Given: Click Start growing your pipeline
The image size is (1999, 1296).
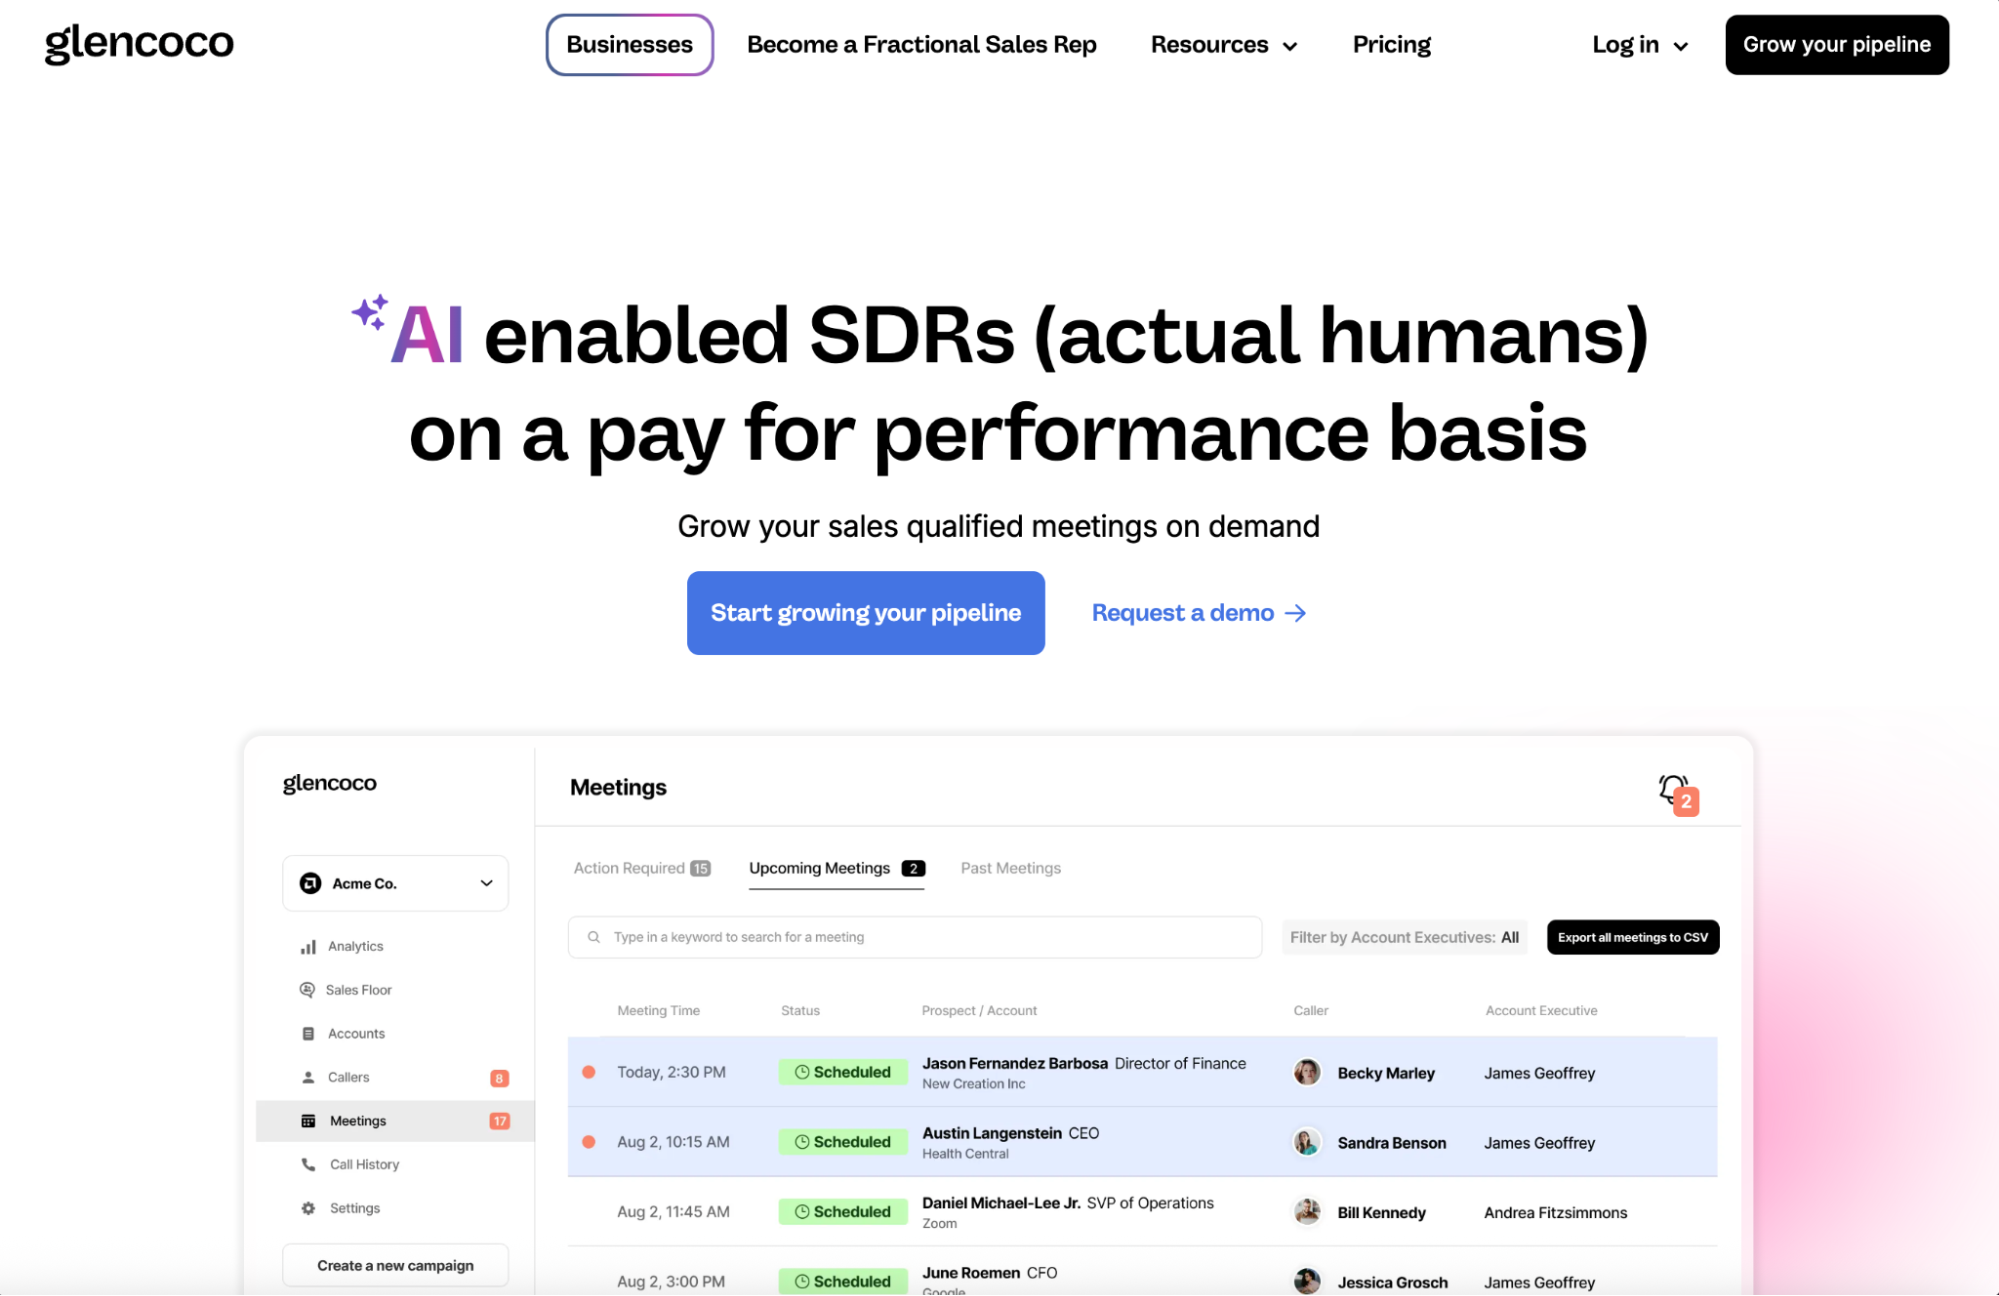Looking at the screenshot, I should 864,612.
